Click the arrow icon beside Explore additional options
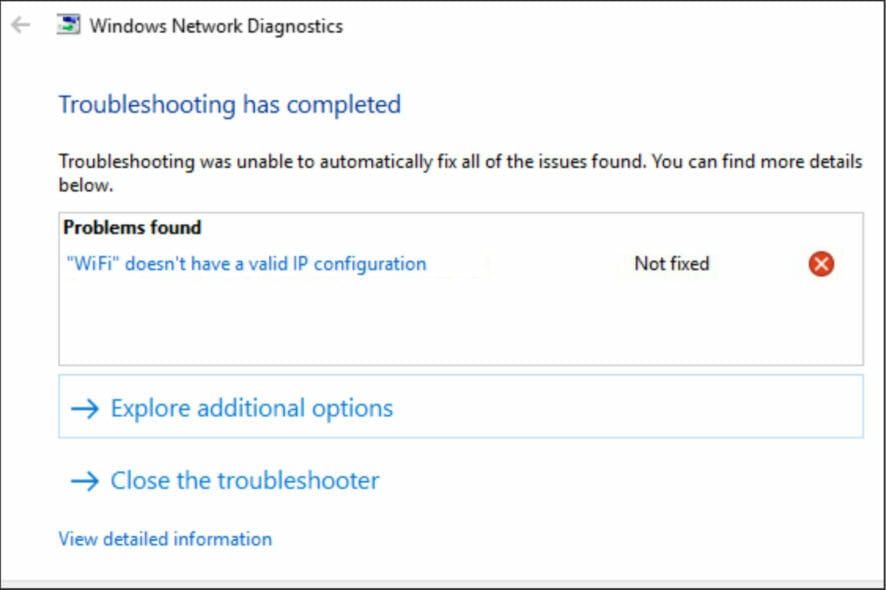 coord(85,409)
